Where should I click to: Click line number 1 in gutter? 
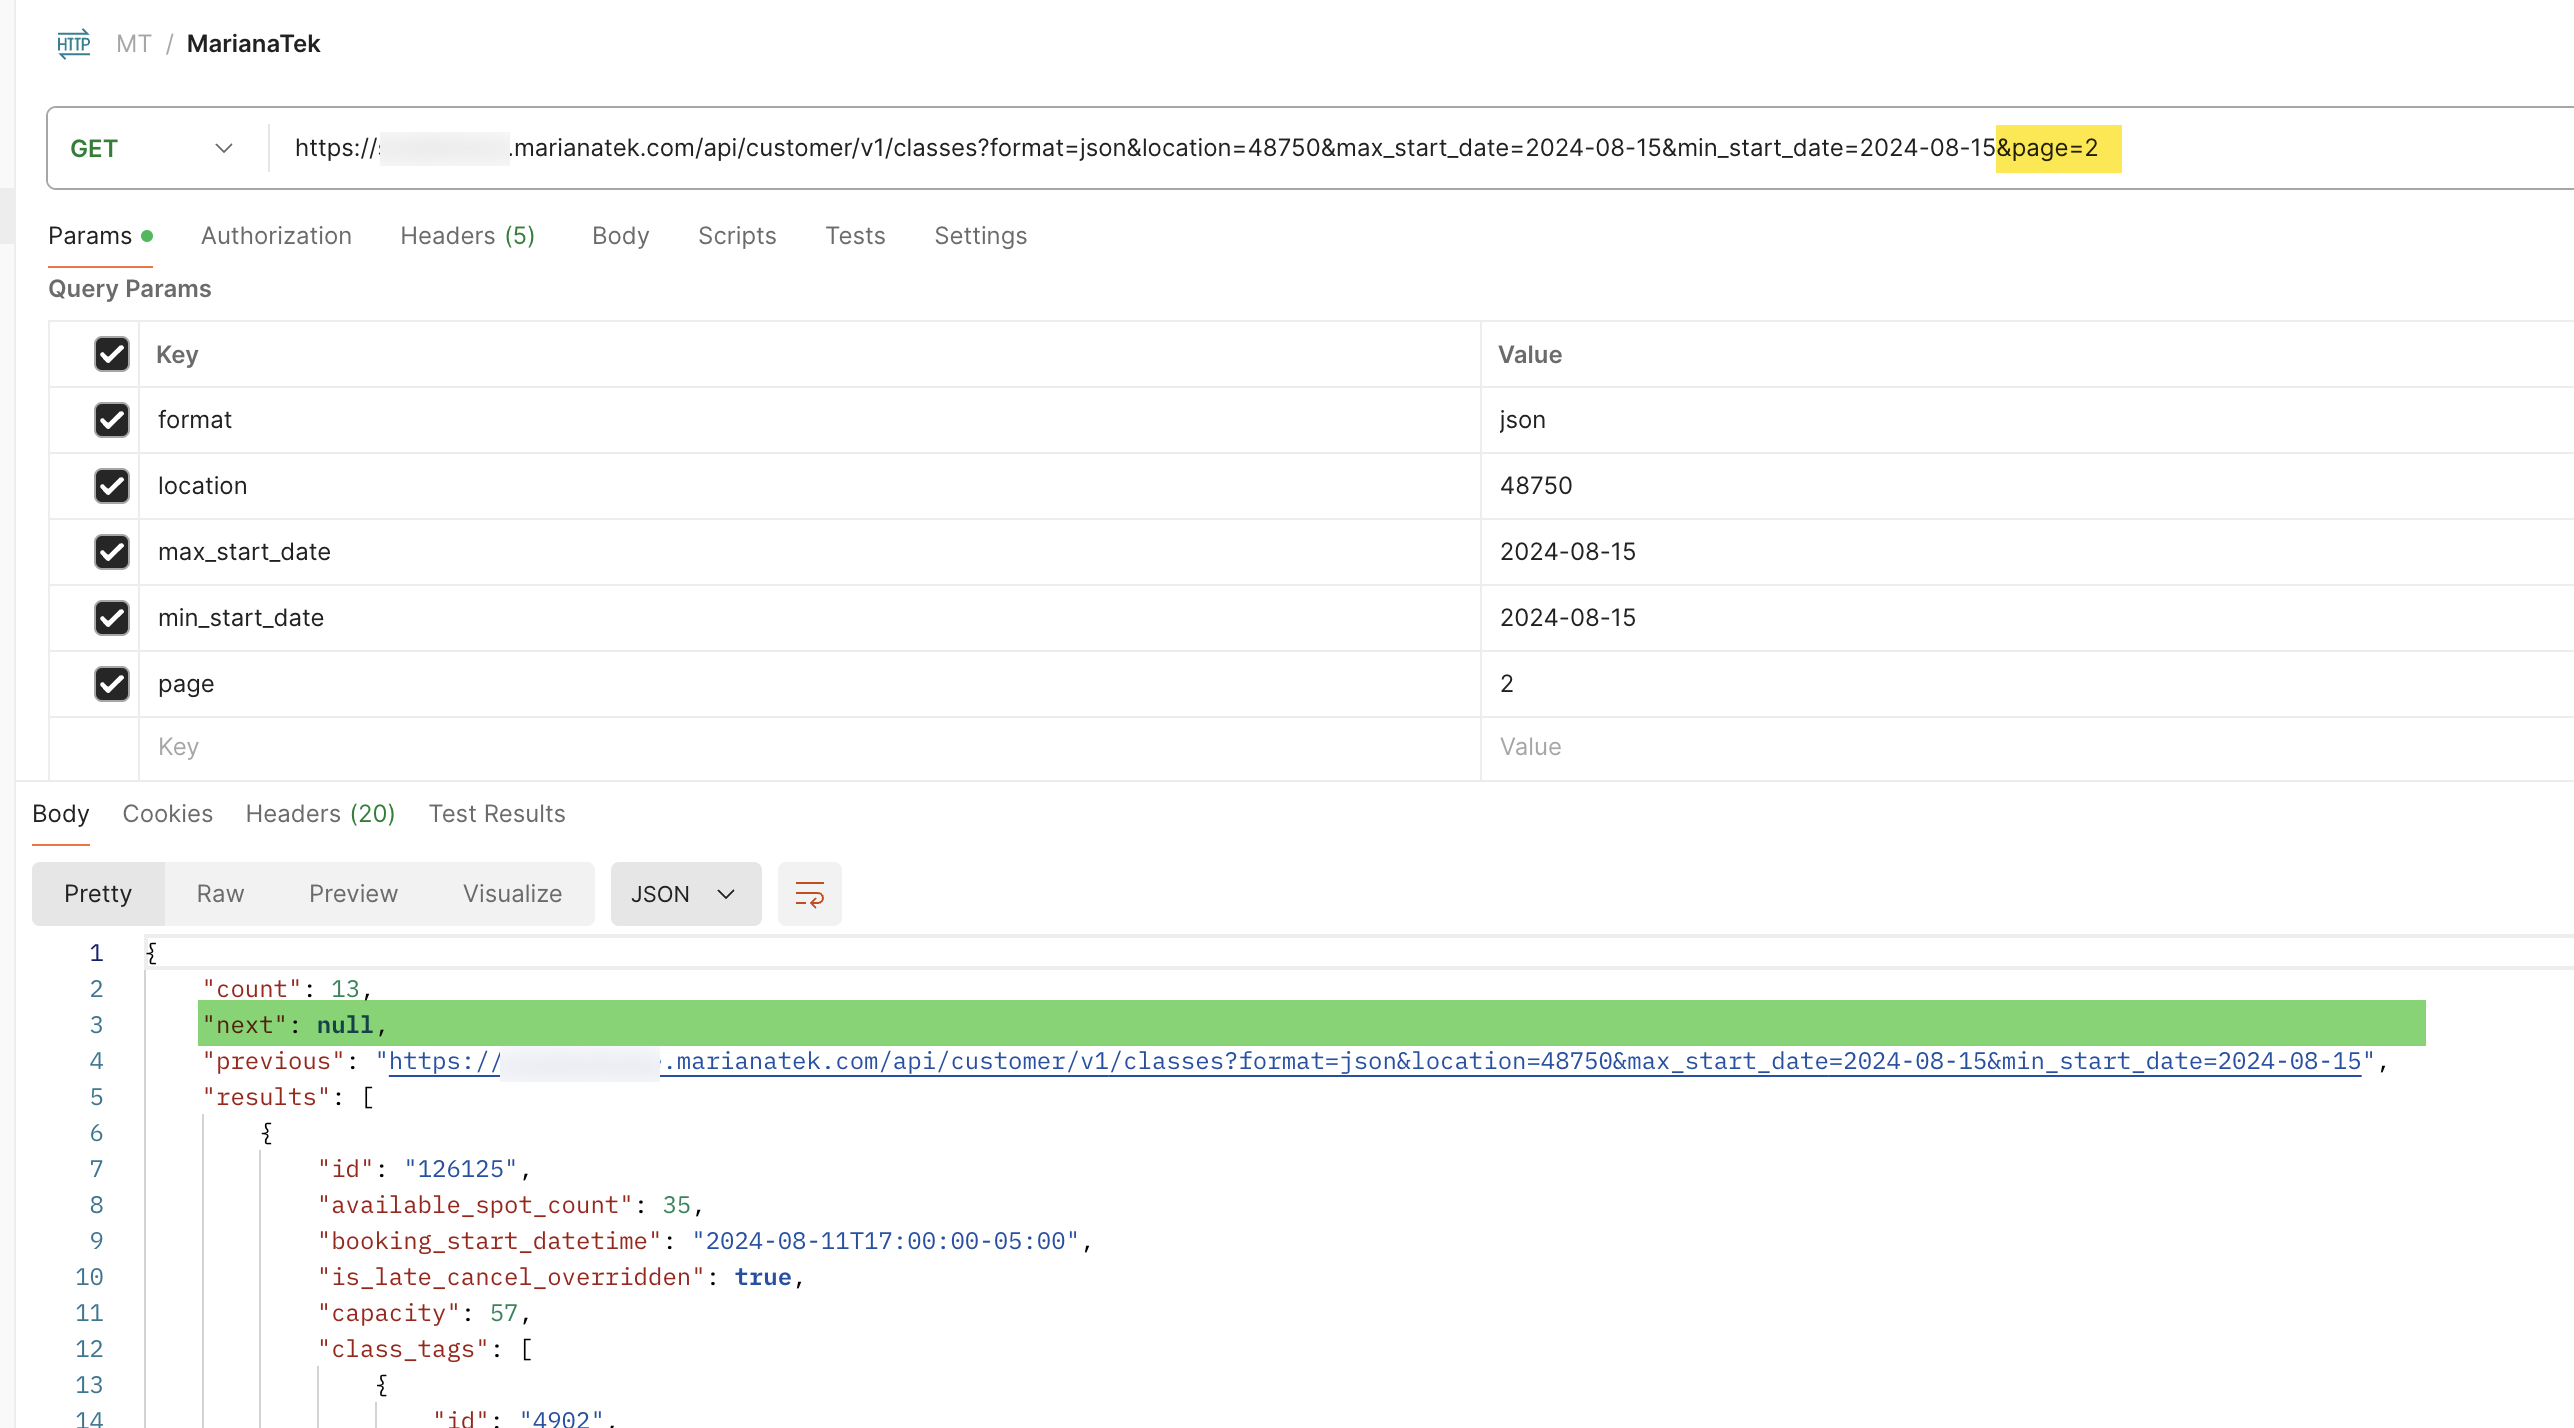point(96,954)
